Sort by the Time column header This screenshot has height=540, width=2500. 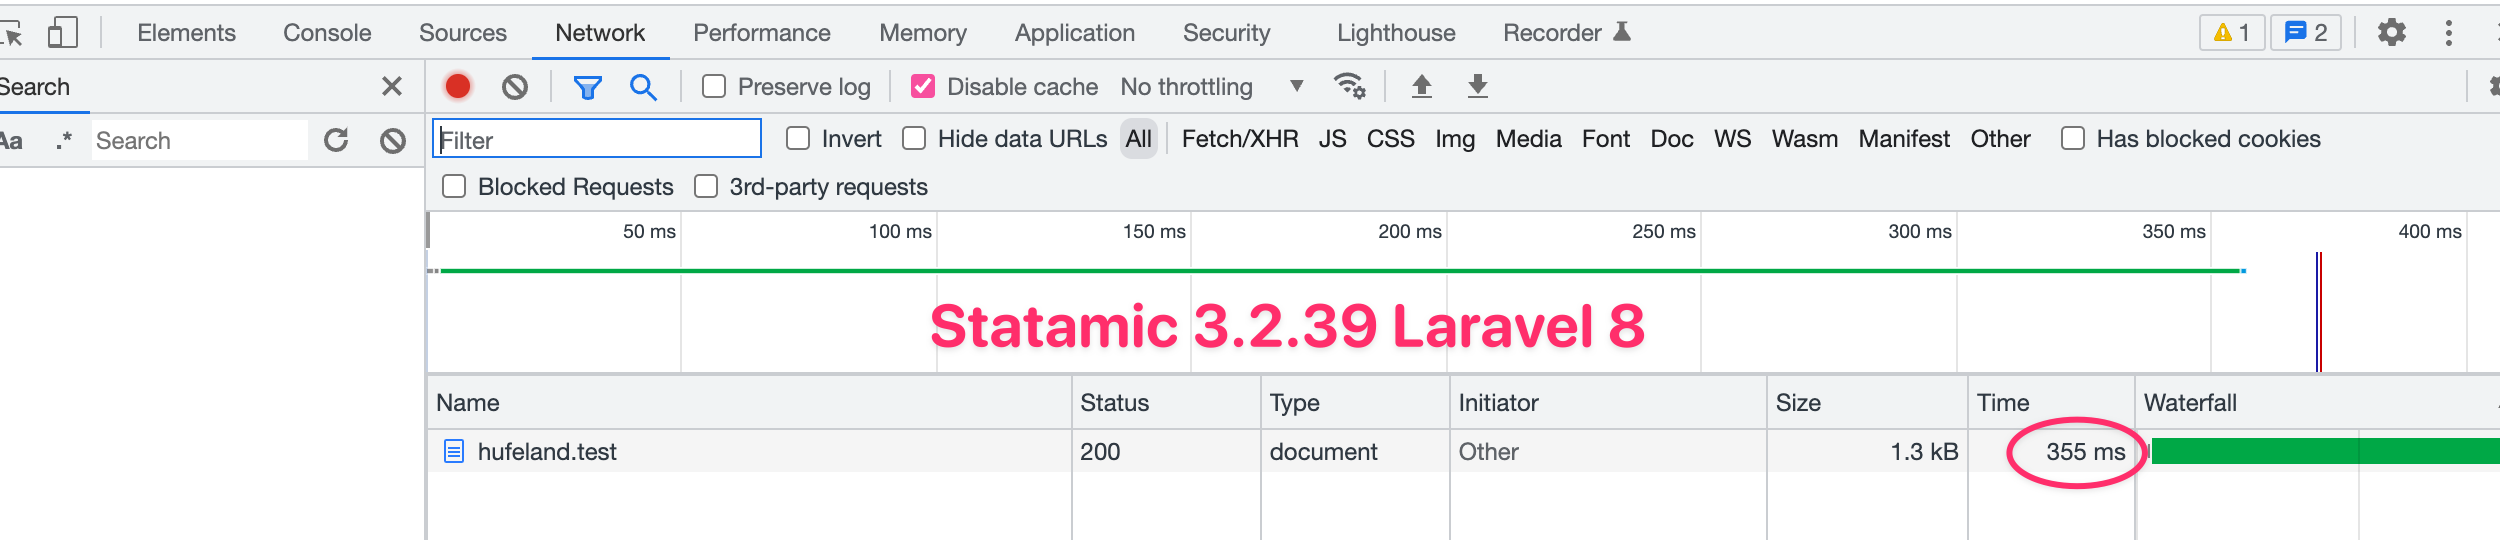pos(2051,403)
